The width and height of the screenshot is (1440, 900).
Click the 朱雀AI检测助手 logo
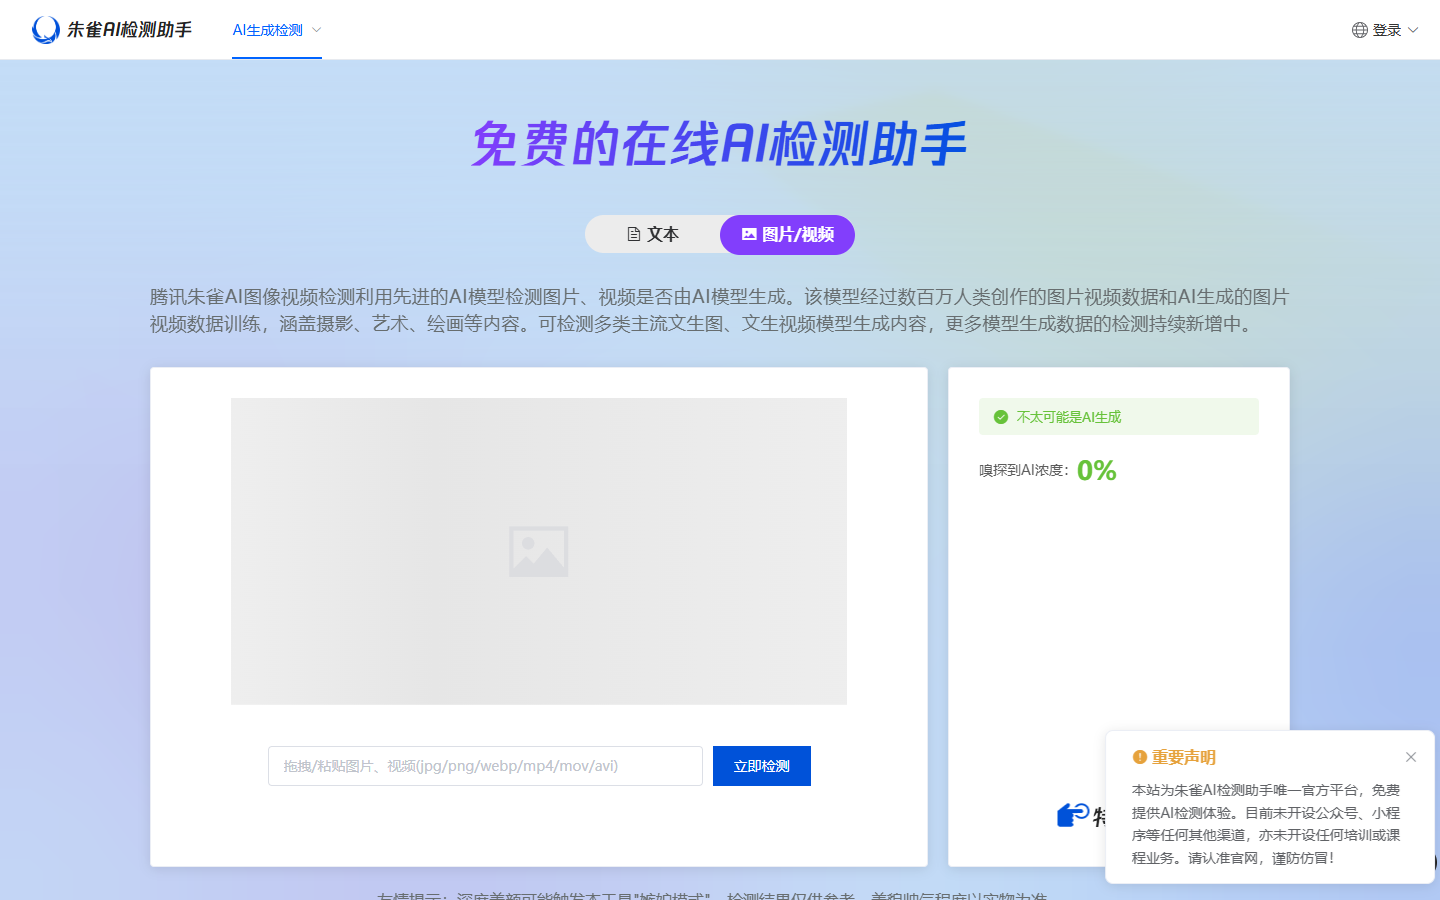click(x=112, y=30)
